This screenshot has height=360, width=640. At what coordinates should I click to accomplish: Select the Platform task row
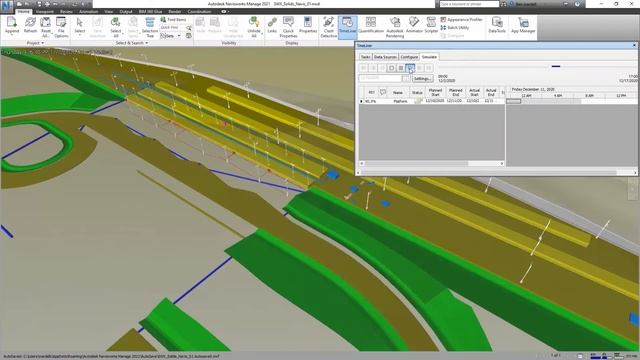tap(432, 101)
